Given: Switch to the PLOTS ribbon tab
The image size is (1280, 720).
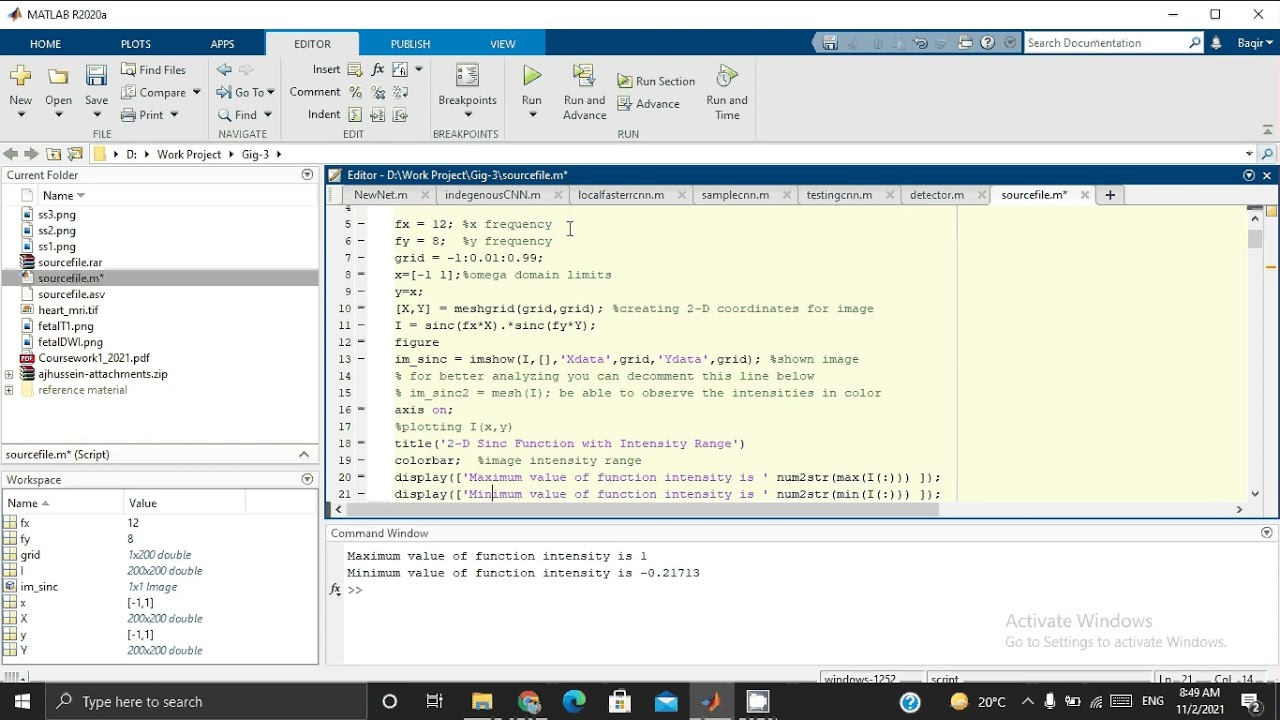Looking at the screenshot, I should (136, 44).
